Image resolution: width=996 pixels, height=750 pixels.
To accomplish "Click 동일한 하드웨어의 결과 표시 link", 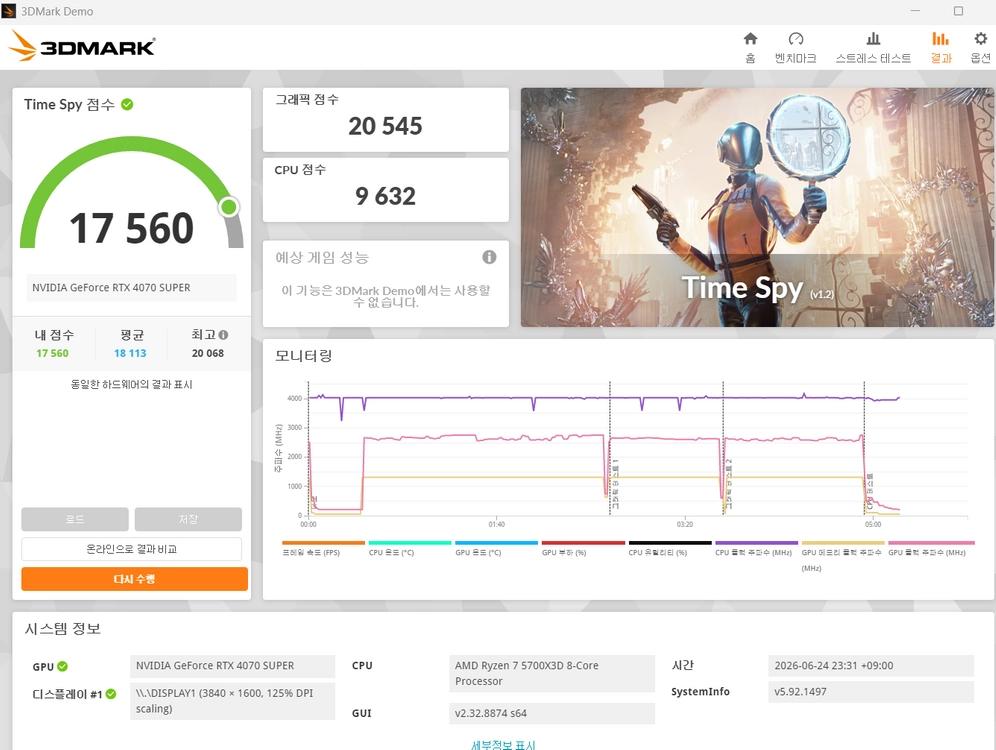I will (x=131, y=384).
